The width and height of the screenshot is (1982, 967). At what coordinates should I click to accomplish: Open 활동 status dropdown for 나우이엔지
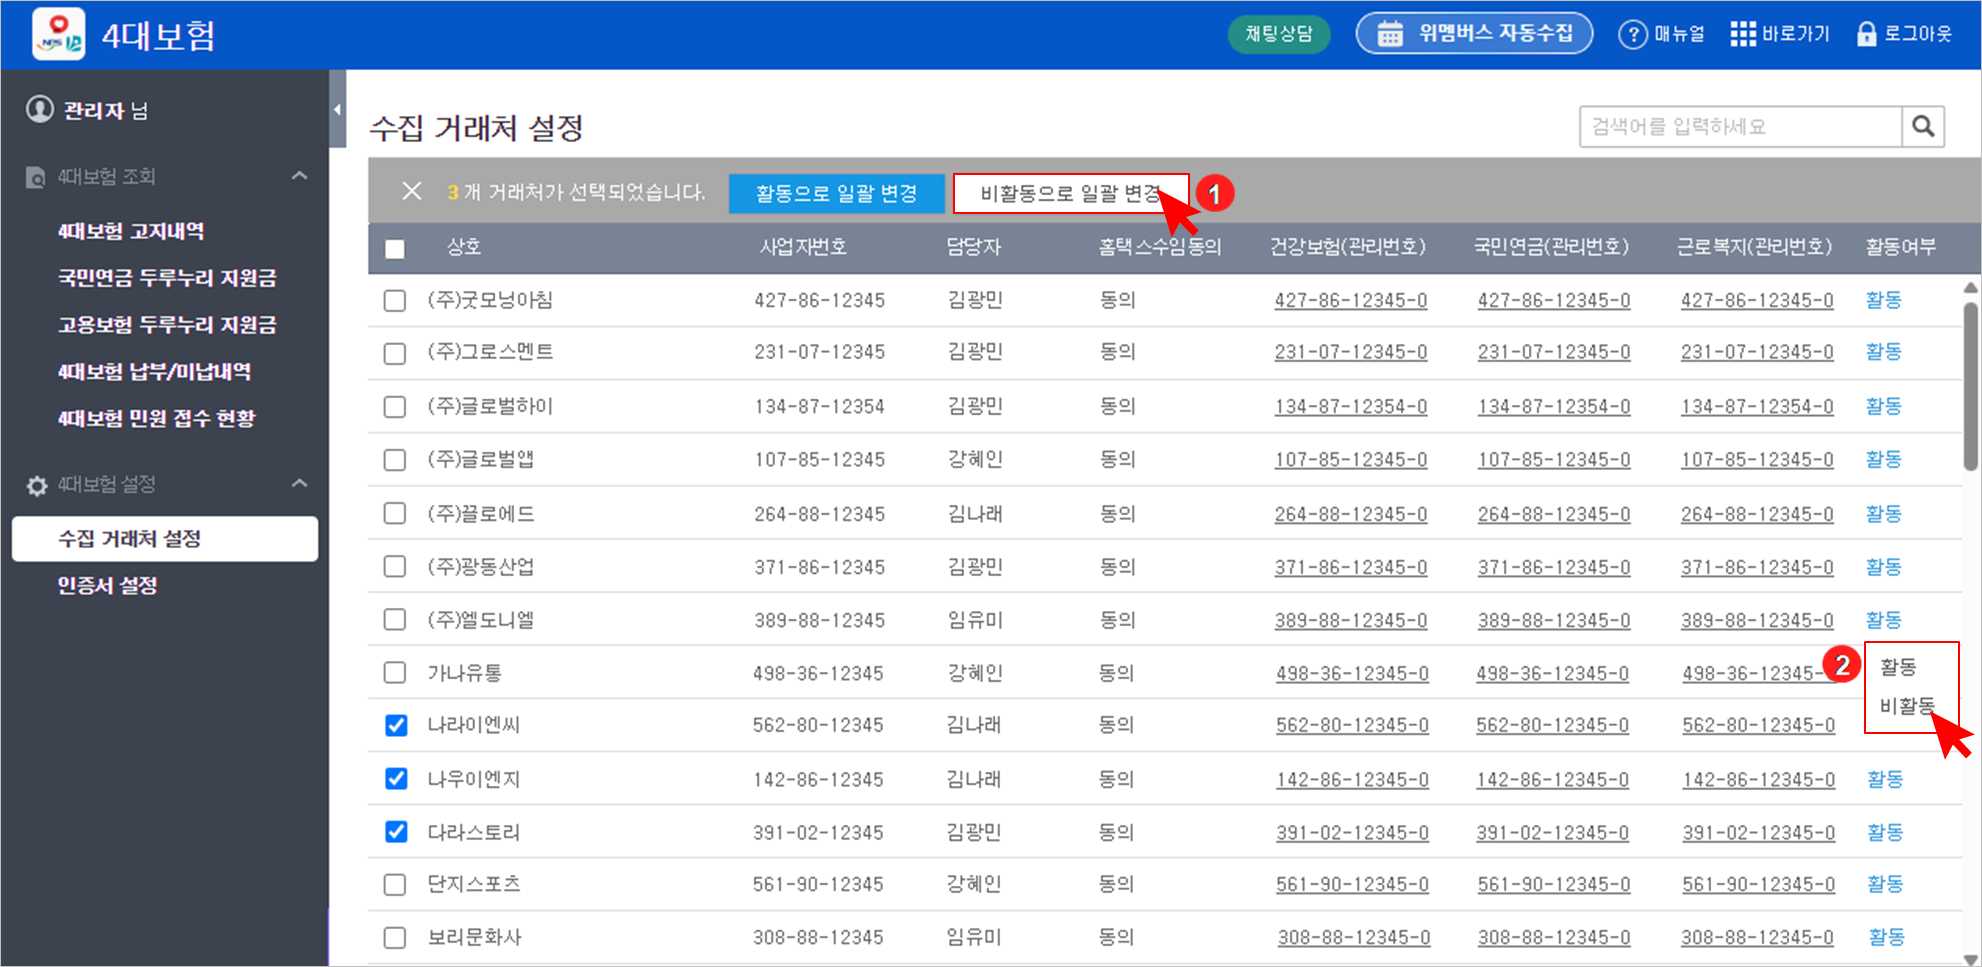1885,779
